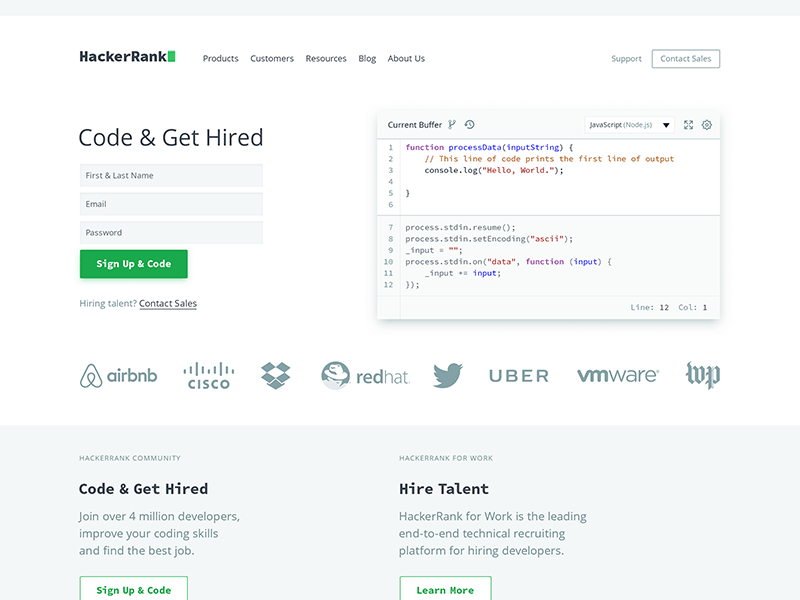The width and height of the screenshot is (800, 600).
Task: Click the Contact Sales button in the header
Action: (x=686, y=58)
